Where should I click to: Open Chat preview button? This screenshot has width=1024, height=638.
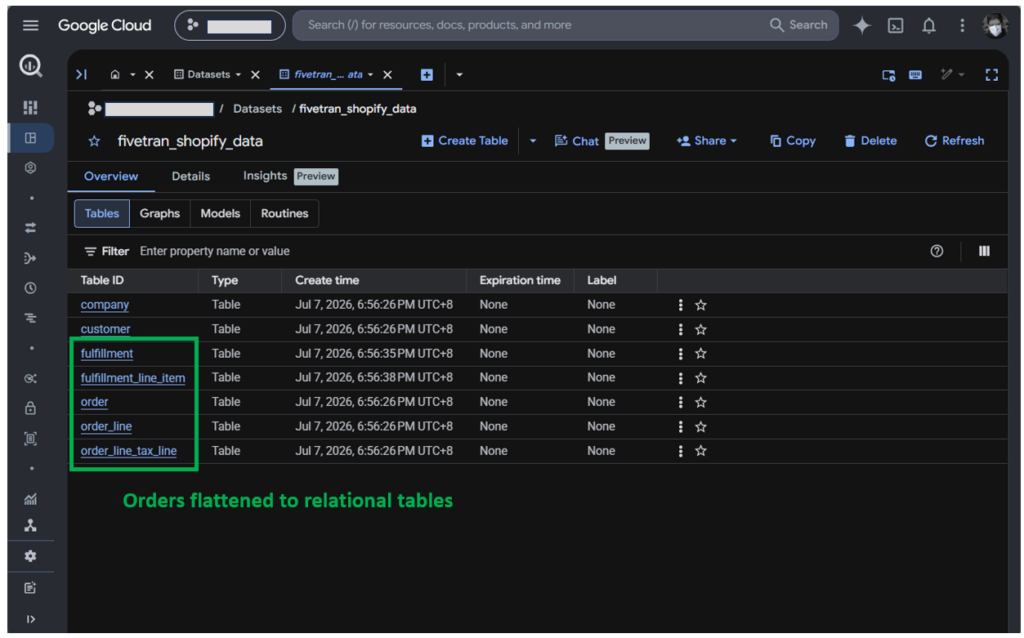(x=601, y=141)
